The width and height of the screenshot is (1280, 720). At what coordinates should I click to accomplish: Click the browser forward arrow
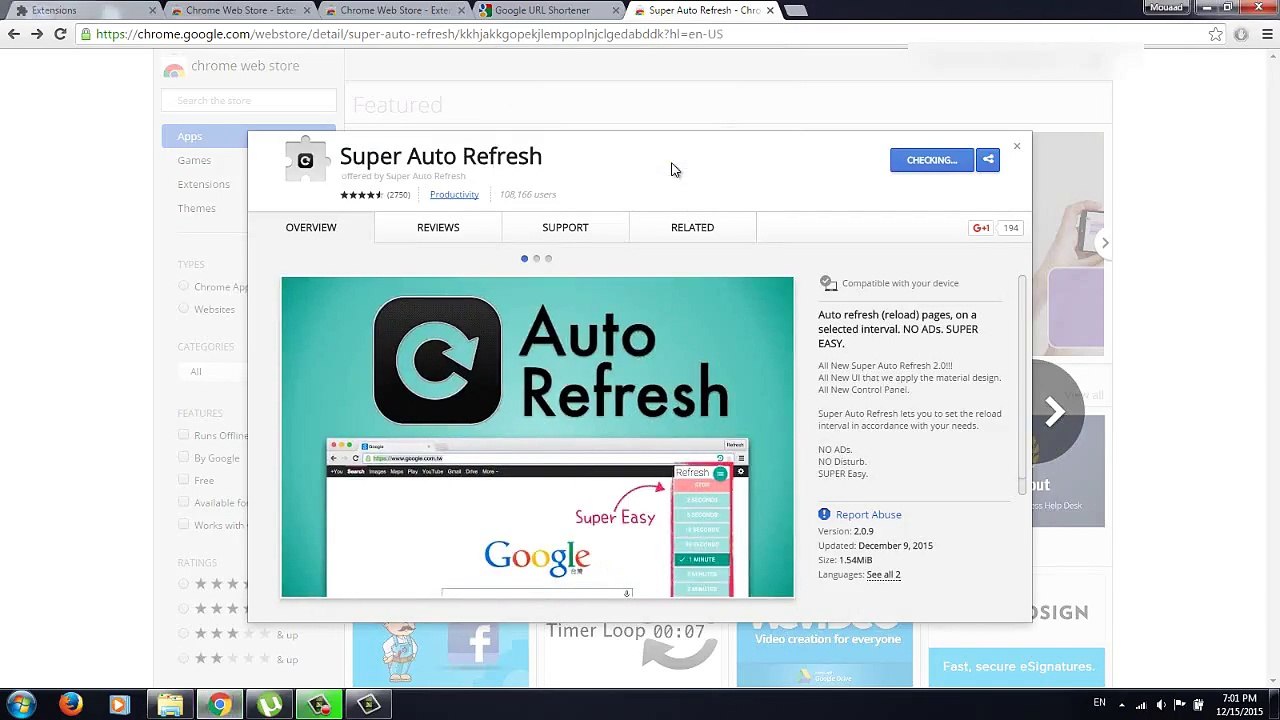point(37,34)
